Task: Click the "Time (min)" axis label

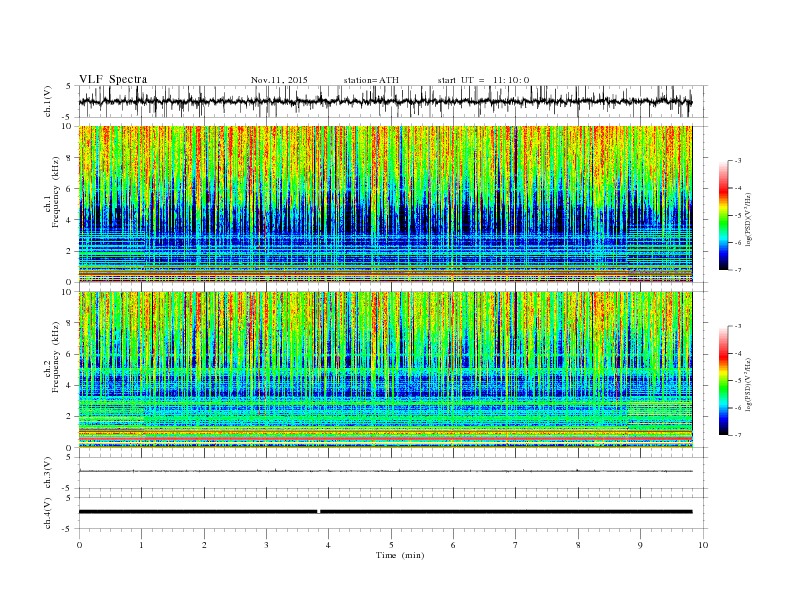Action: point(400,555)
